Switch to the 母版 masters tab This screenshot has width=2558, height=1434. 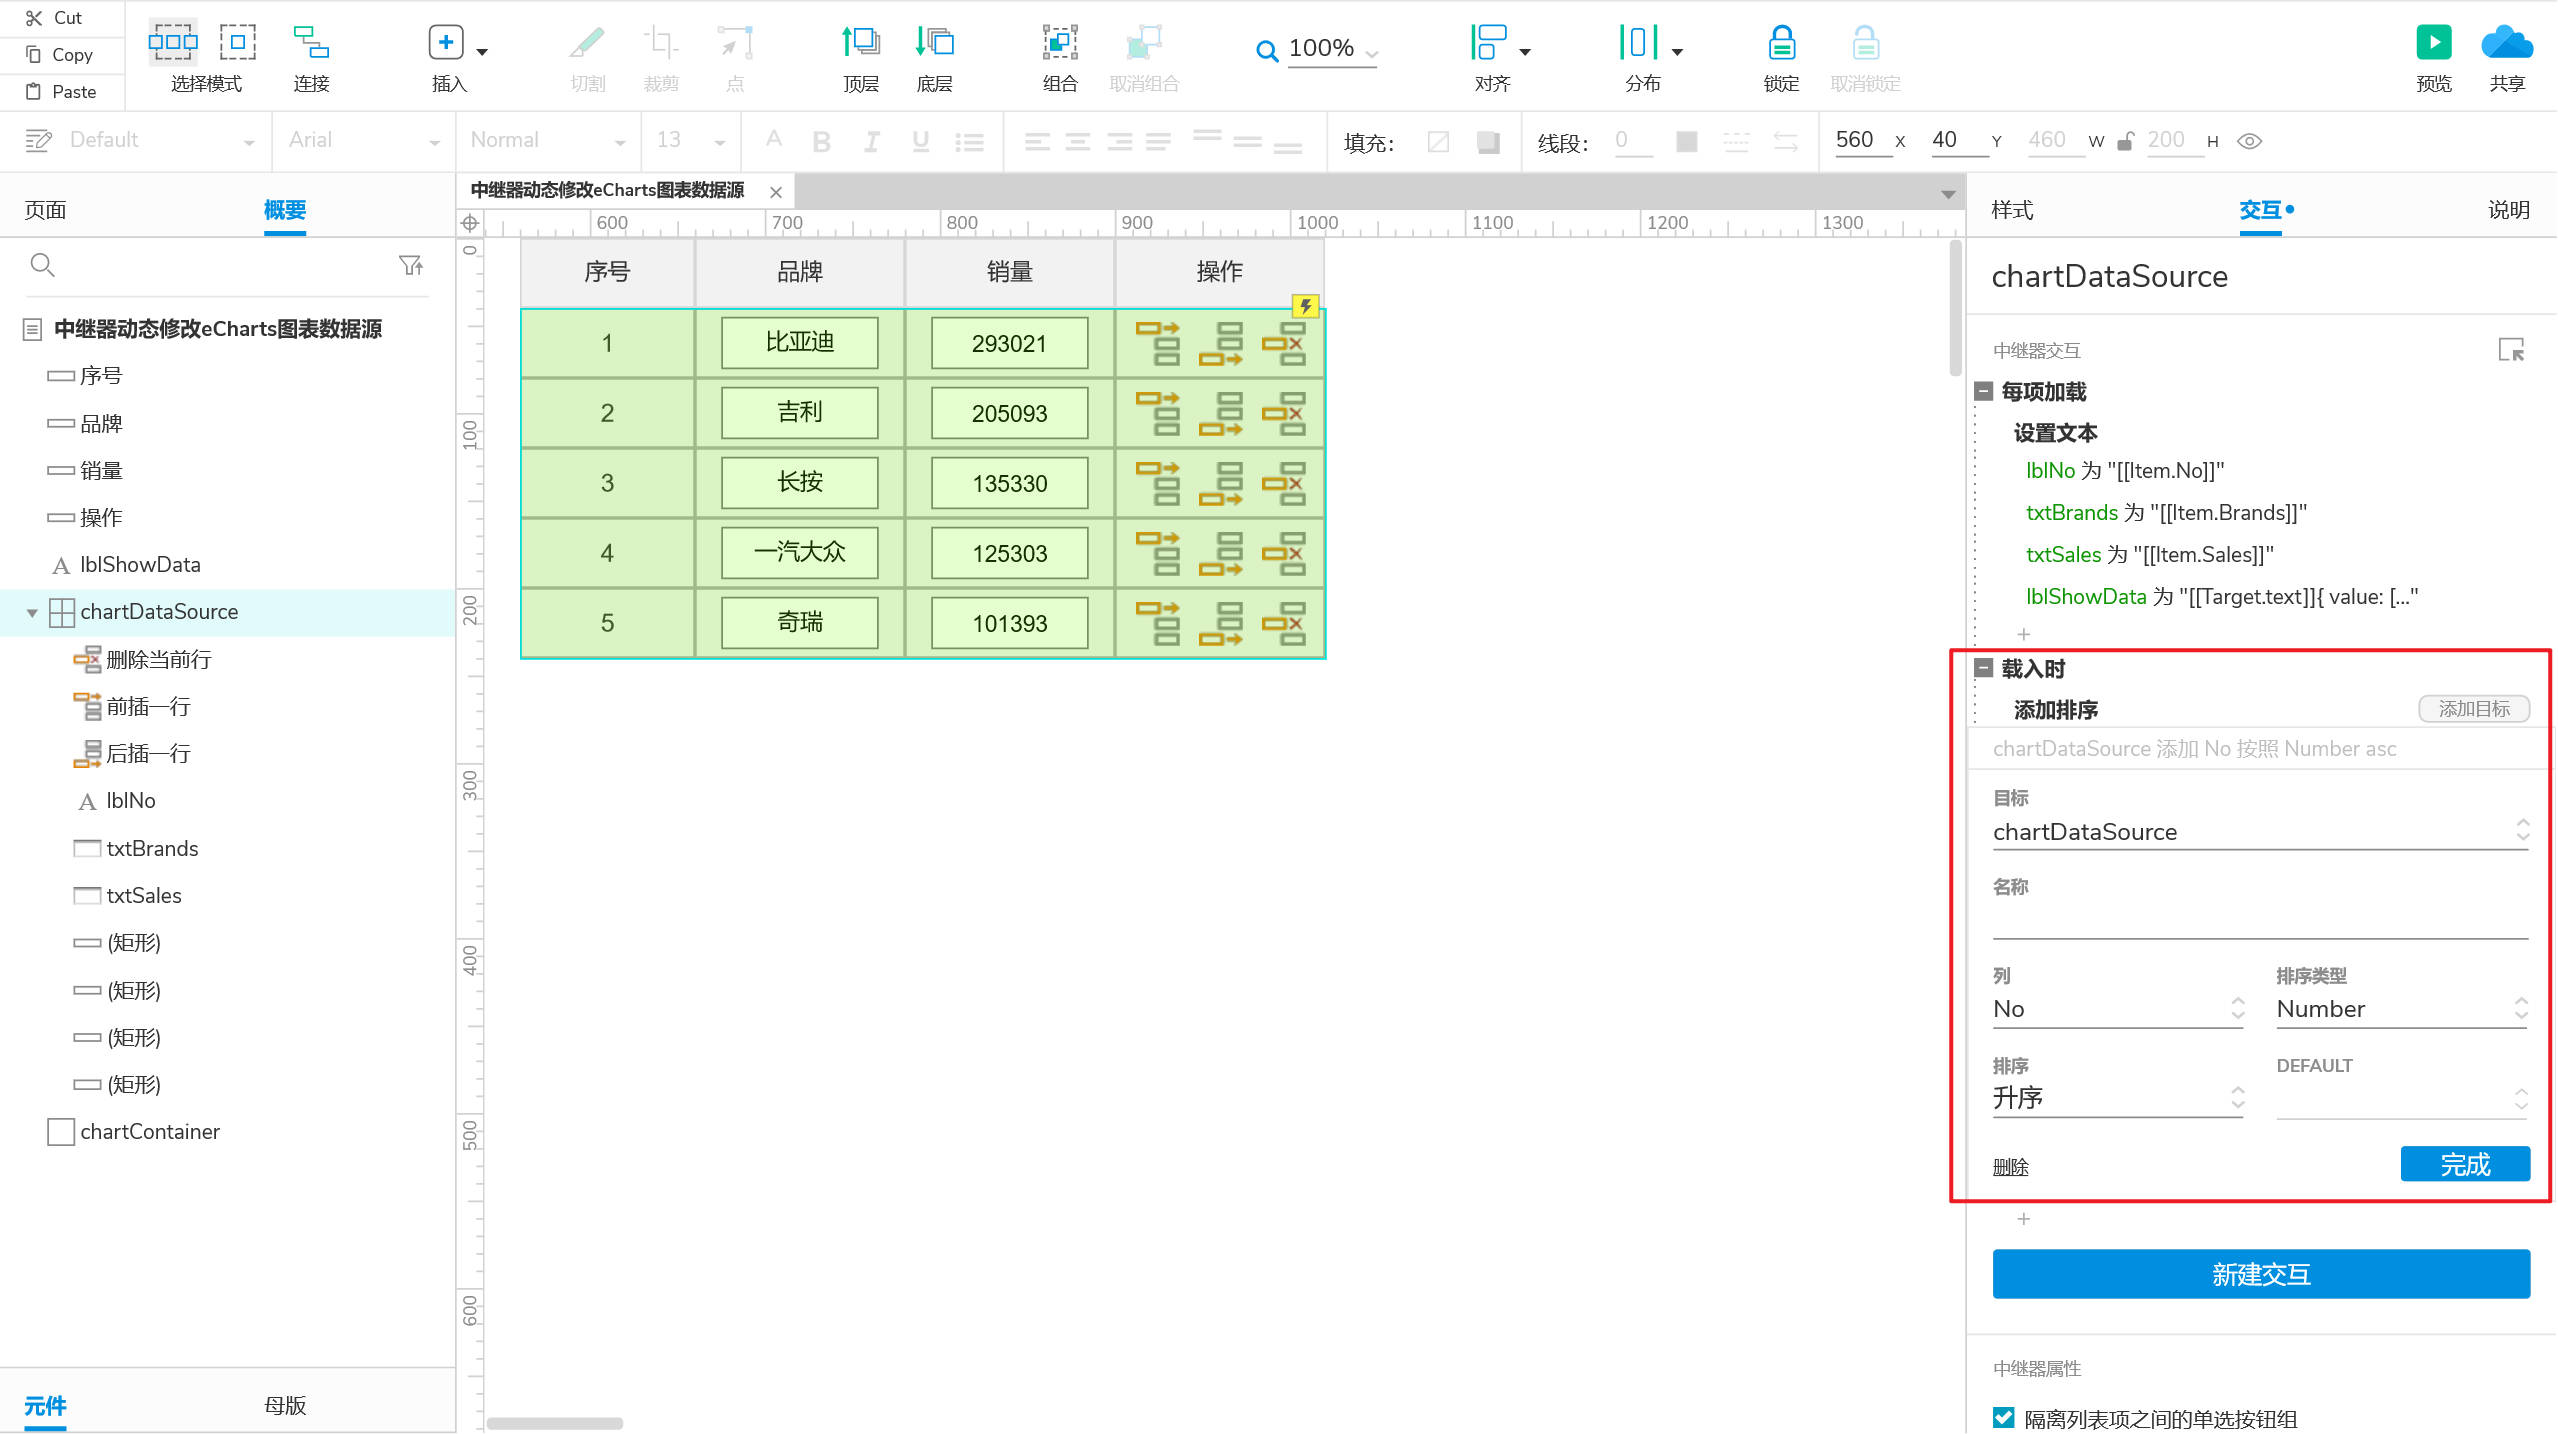point(285,1406)
